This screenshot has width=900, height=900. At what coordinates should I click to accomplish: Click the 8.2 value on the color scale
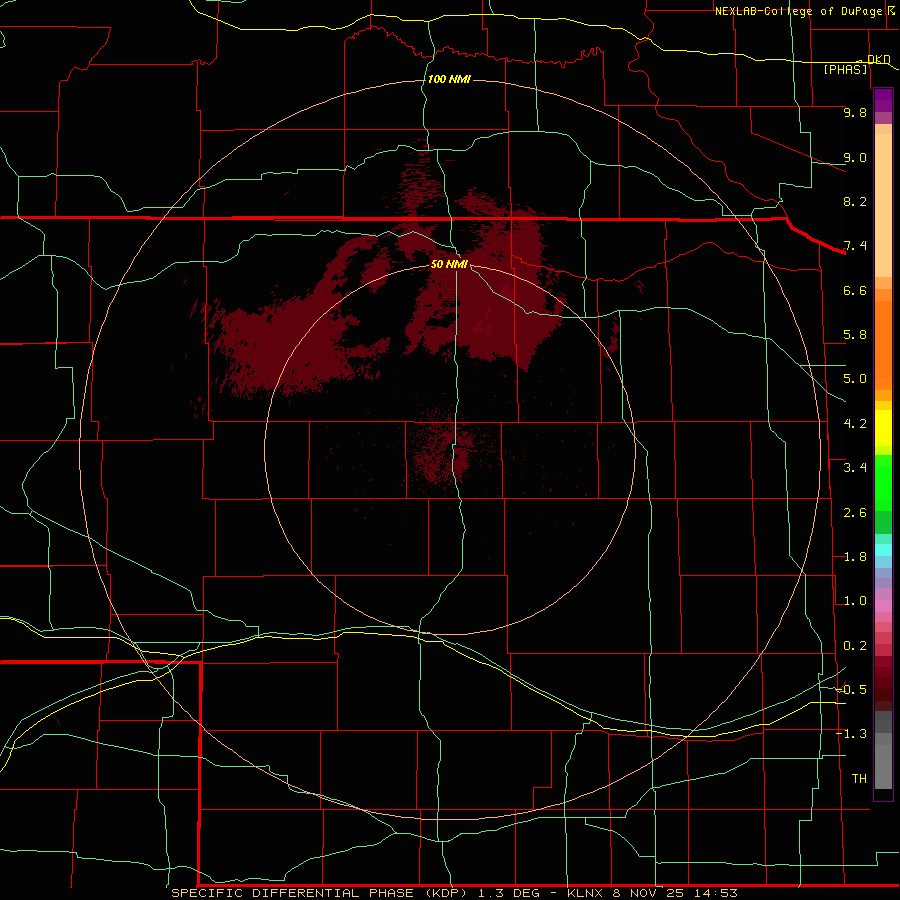(x=855, y=201)
